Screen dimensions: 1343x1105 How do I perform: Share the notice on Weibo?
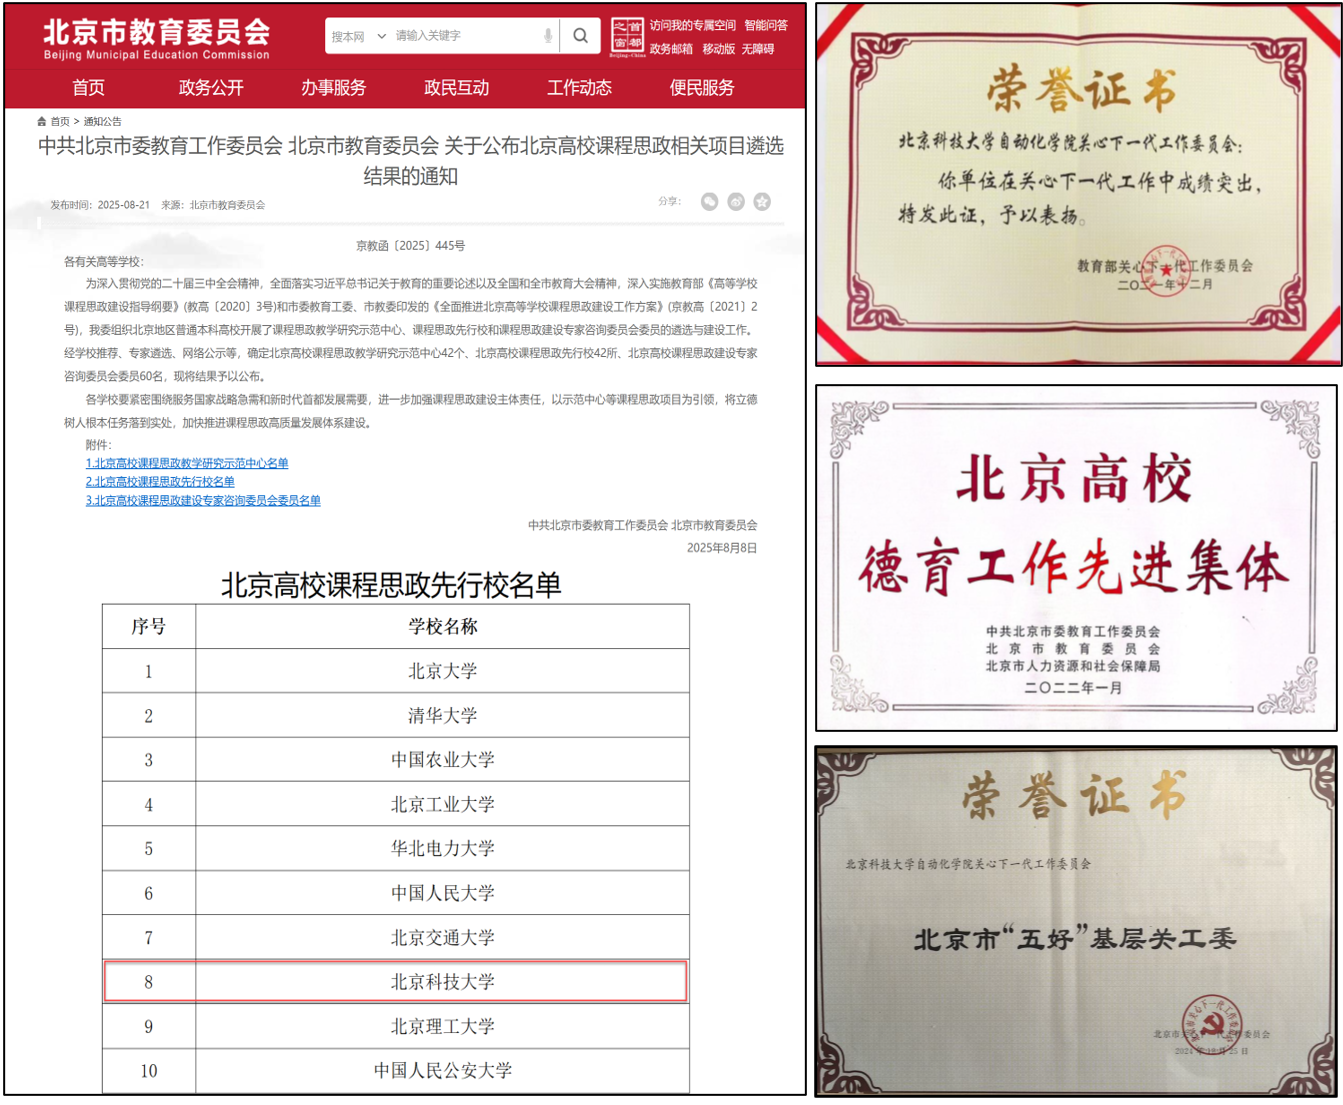[737, 201]
